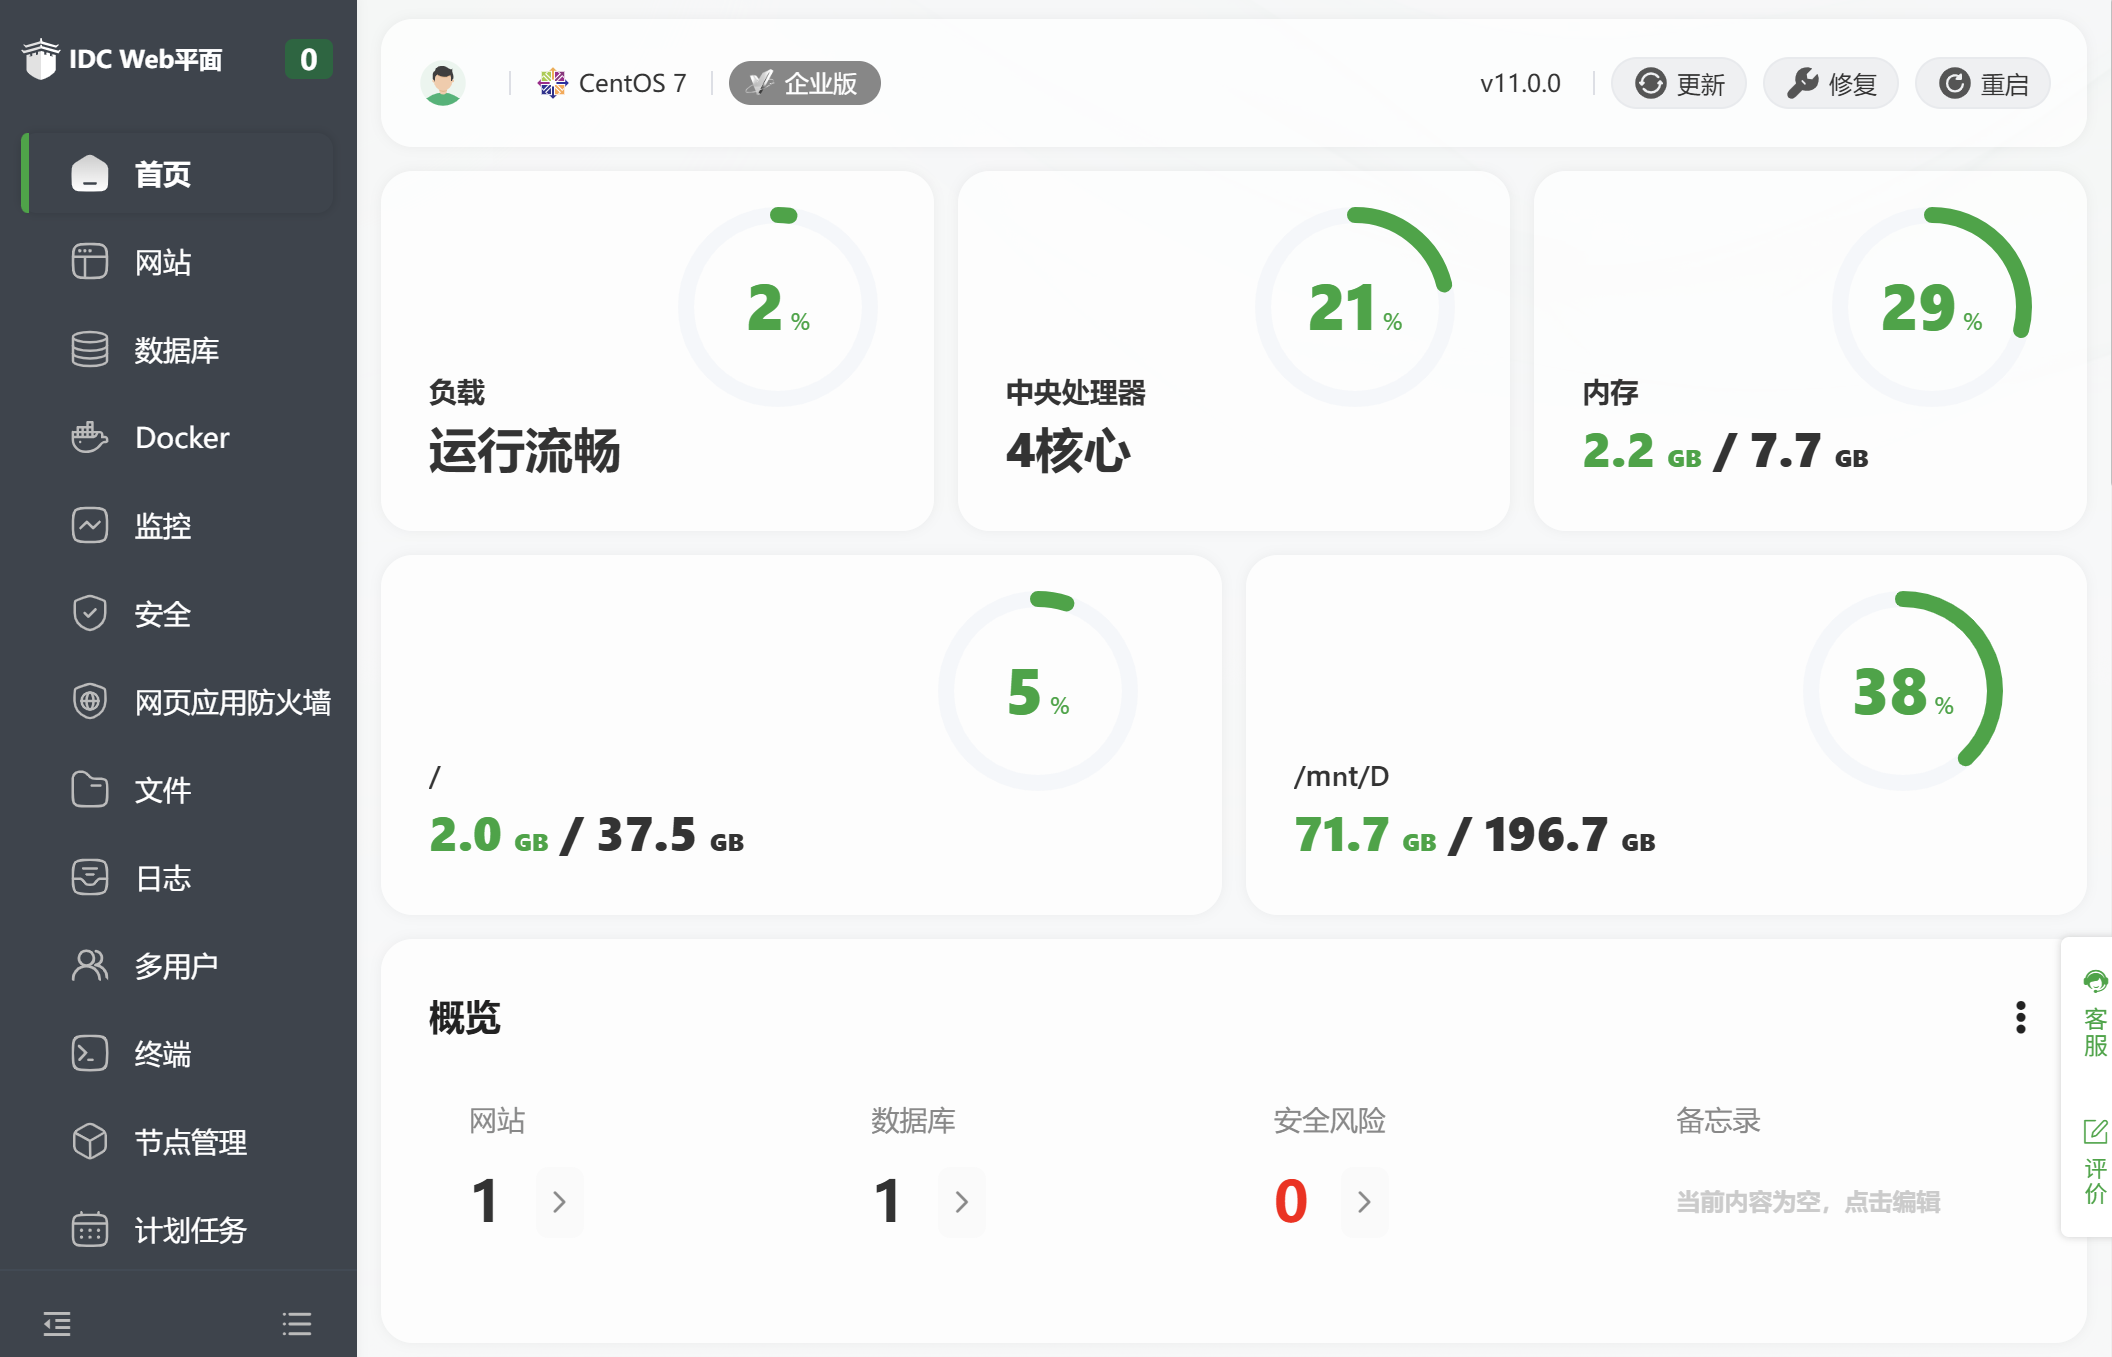The image size is (2112, 1357).
Task: Click the 内存 29% memory gauge
Action: 1932,307
